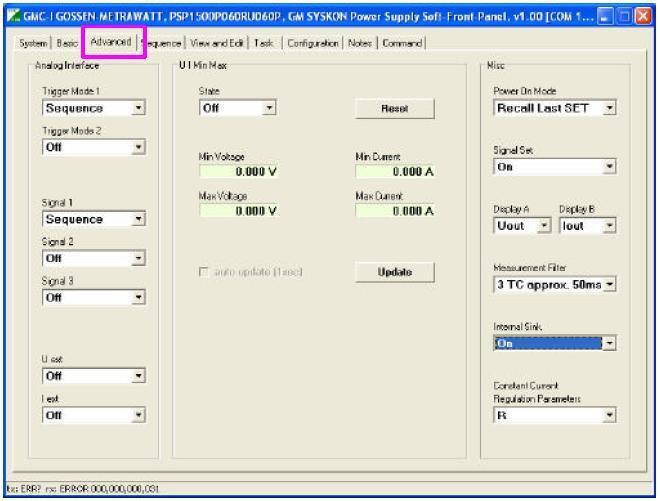The width and height of the screenshot is (660, 501).
Task: Expand the Internal Sink dropdown
Action: click(610, 344)
